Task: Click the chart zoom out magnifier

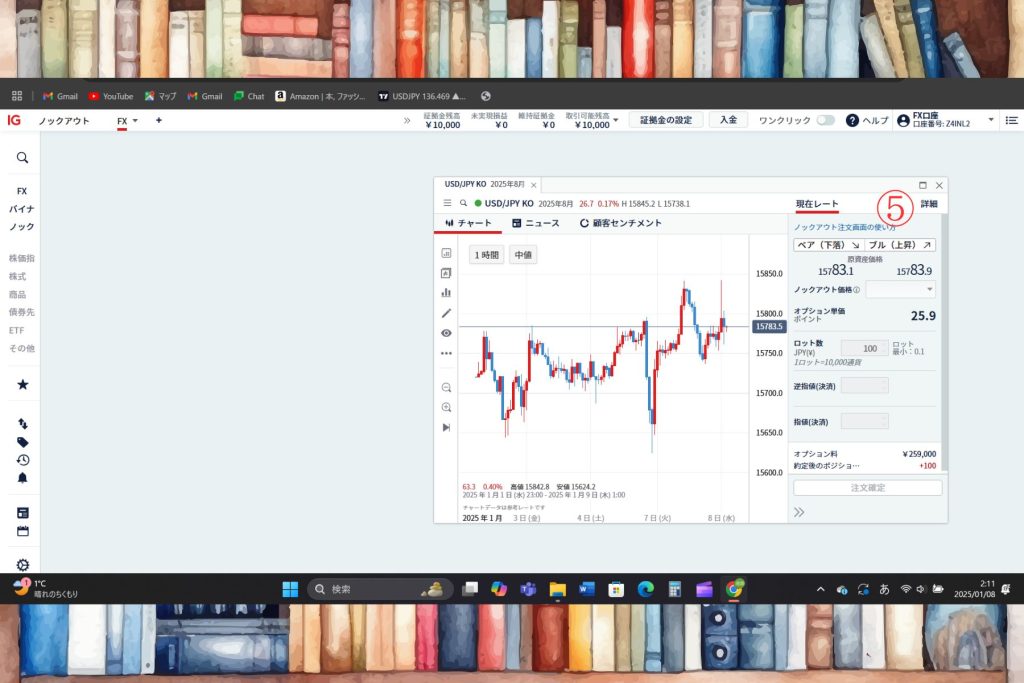Action: [x=446, y=388]
